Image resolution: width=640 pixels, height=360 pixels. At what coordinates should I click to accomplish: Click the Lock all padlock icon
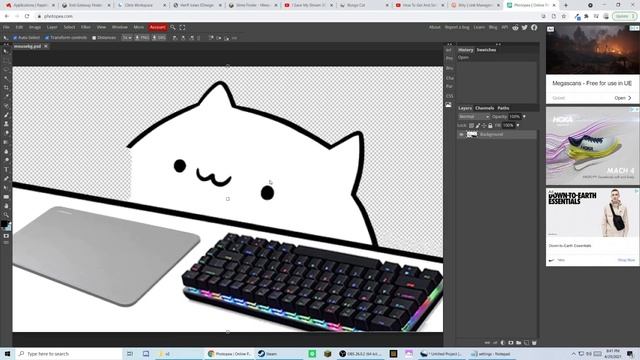point(490,126)
